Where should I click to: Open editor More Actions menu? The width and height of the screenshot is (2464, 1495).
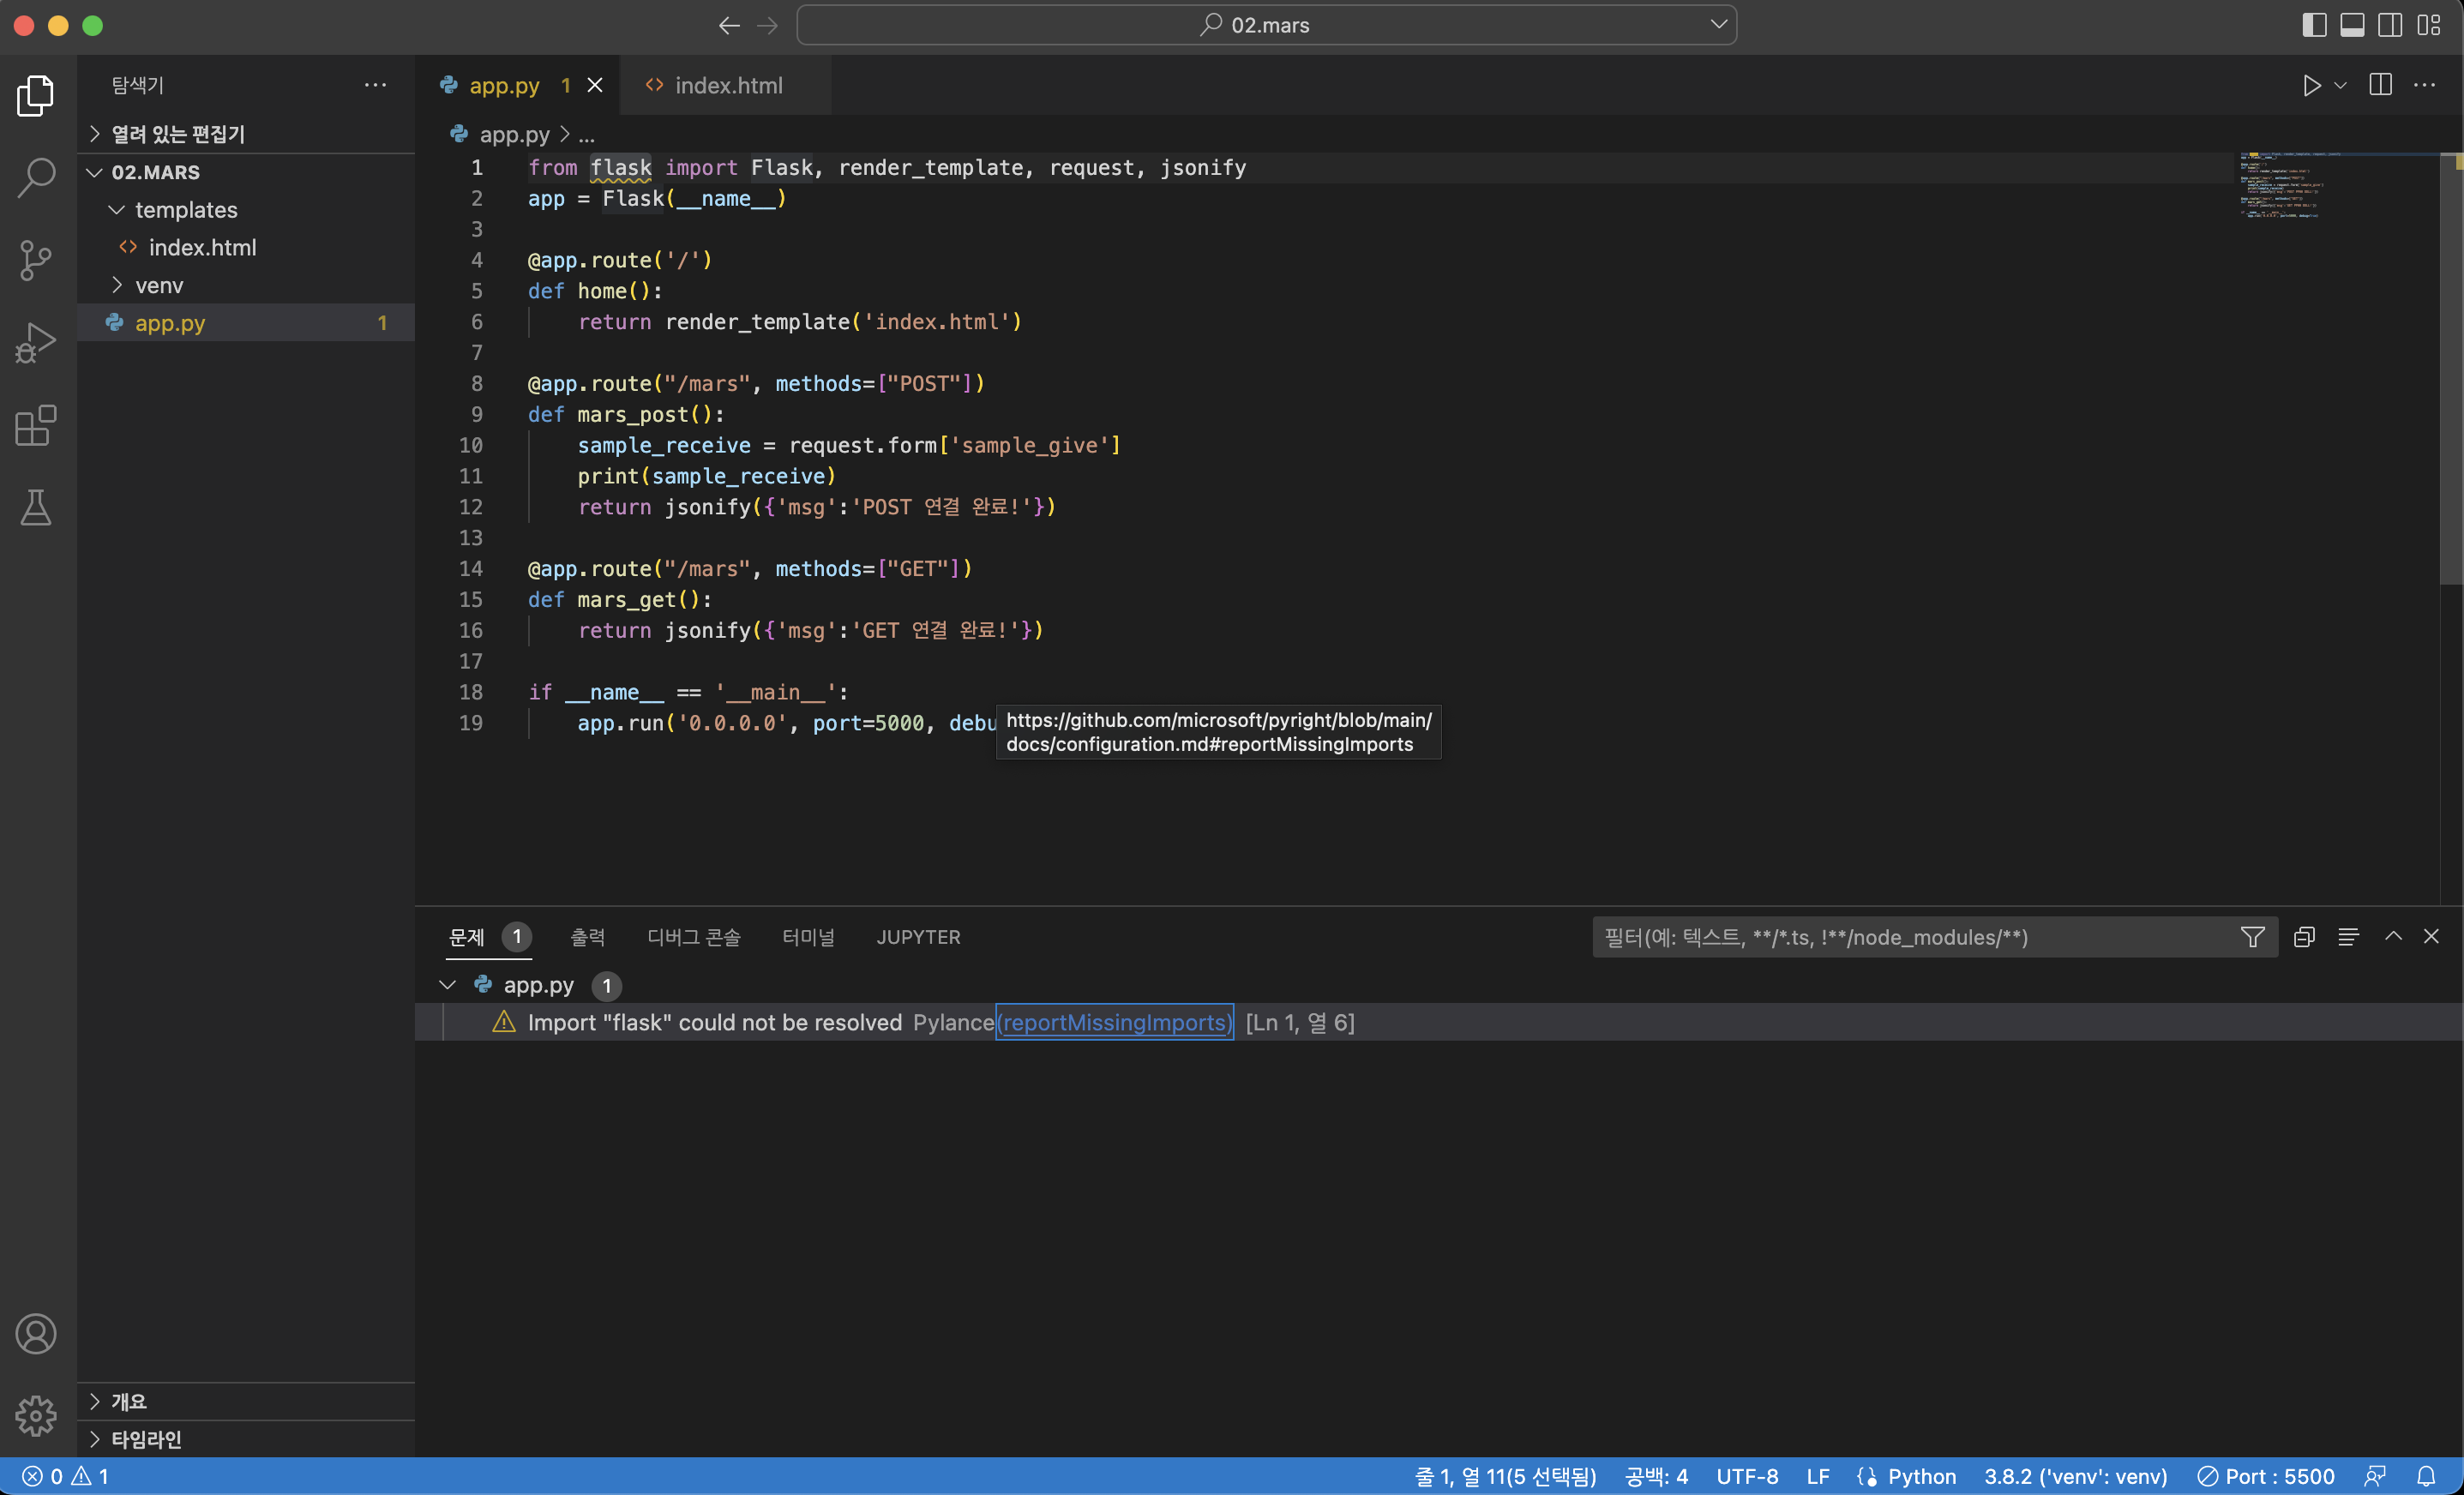click(2425, 85)
